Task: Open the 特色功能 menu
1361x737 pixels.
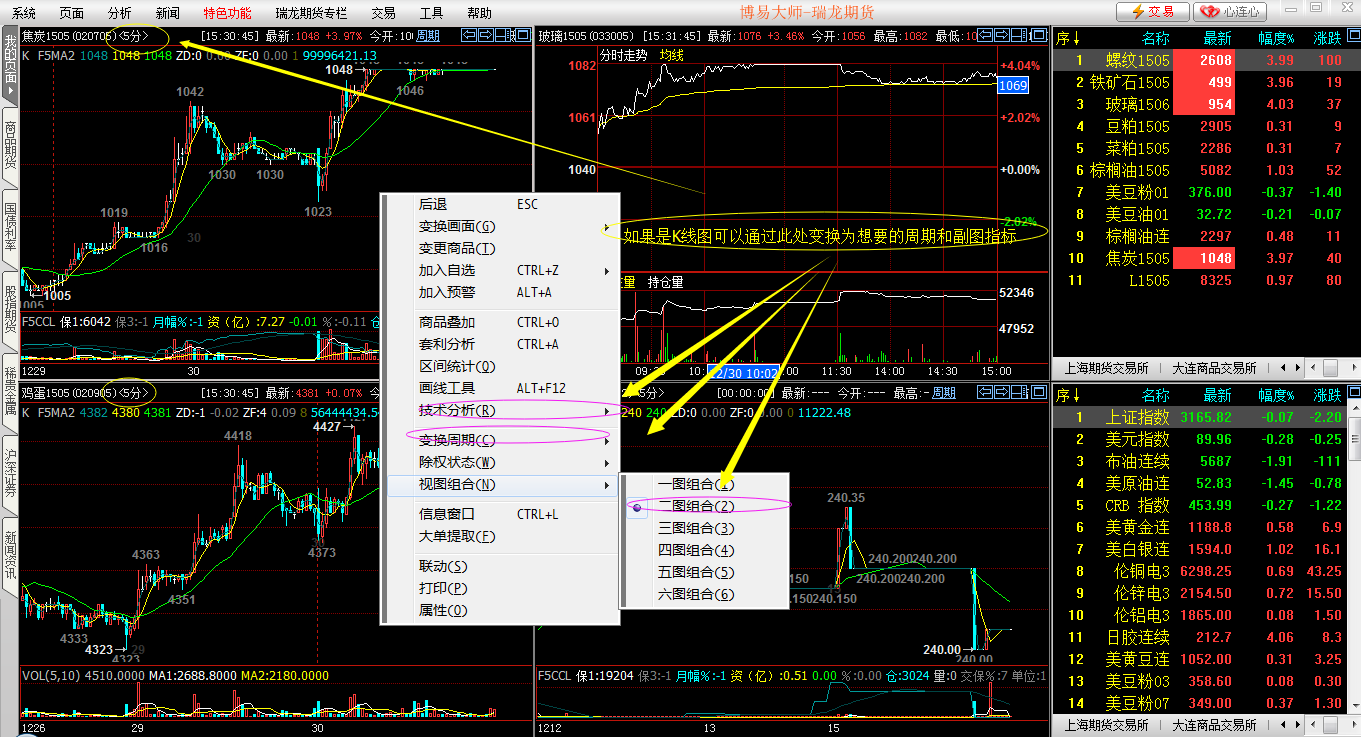Action: pos(227,13)
